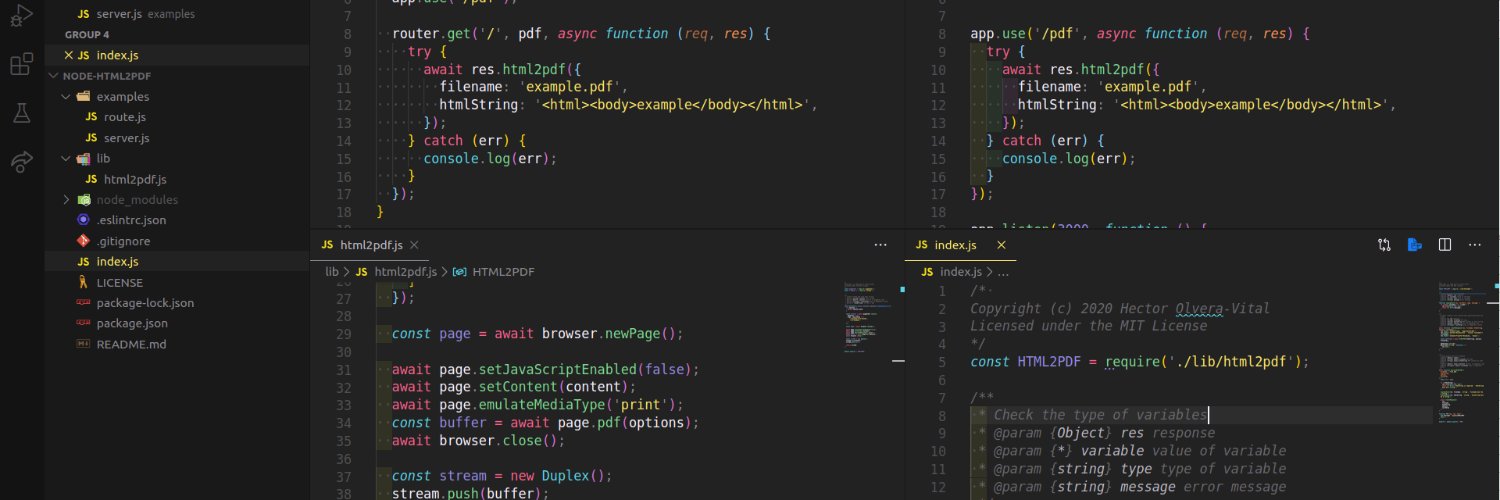Click the .gitignore git icon
Viewport: 1500px width, 500px height.
coord(84,241)
